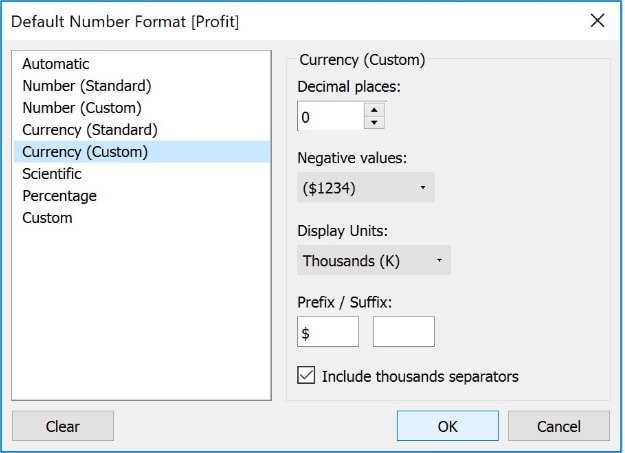The height and width of the screenshot is (453, 625).
Task: Uncheck Include thousands separators
Action: point(307,377)
